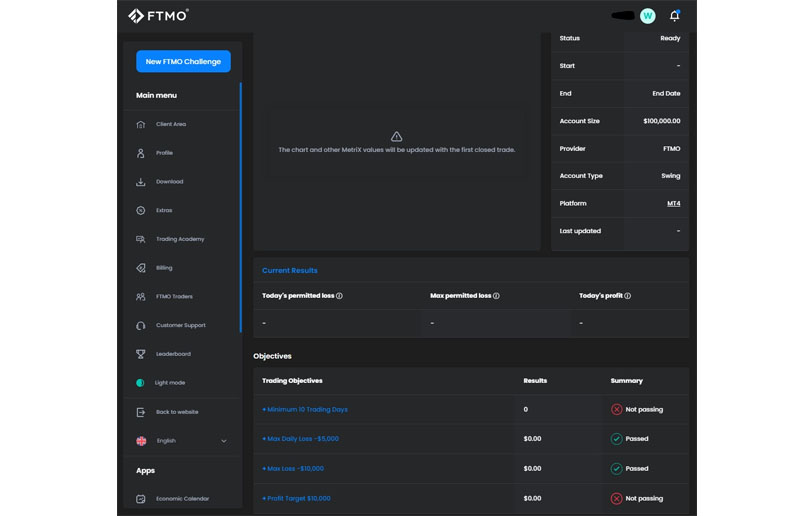
Task: Click the $100,000.00 account size value
Action: [x=662, y=121]
